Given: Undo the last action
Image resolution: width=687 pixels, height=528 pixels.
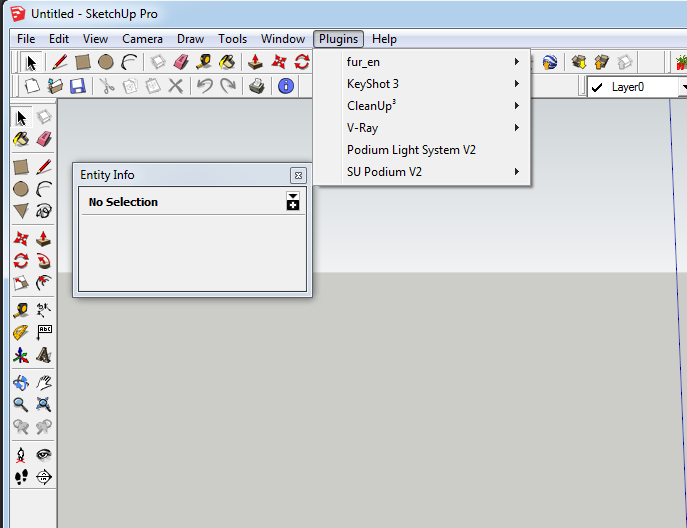Looking at the screenshot, I should [205, 86].
